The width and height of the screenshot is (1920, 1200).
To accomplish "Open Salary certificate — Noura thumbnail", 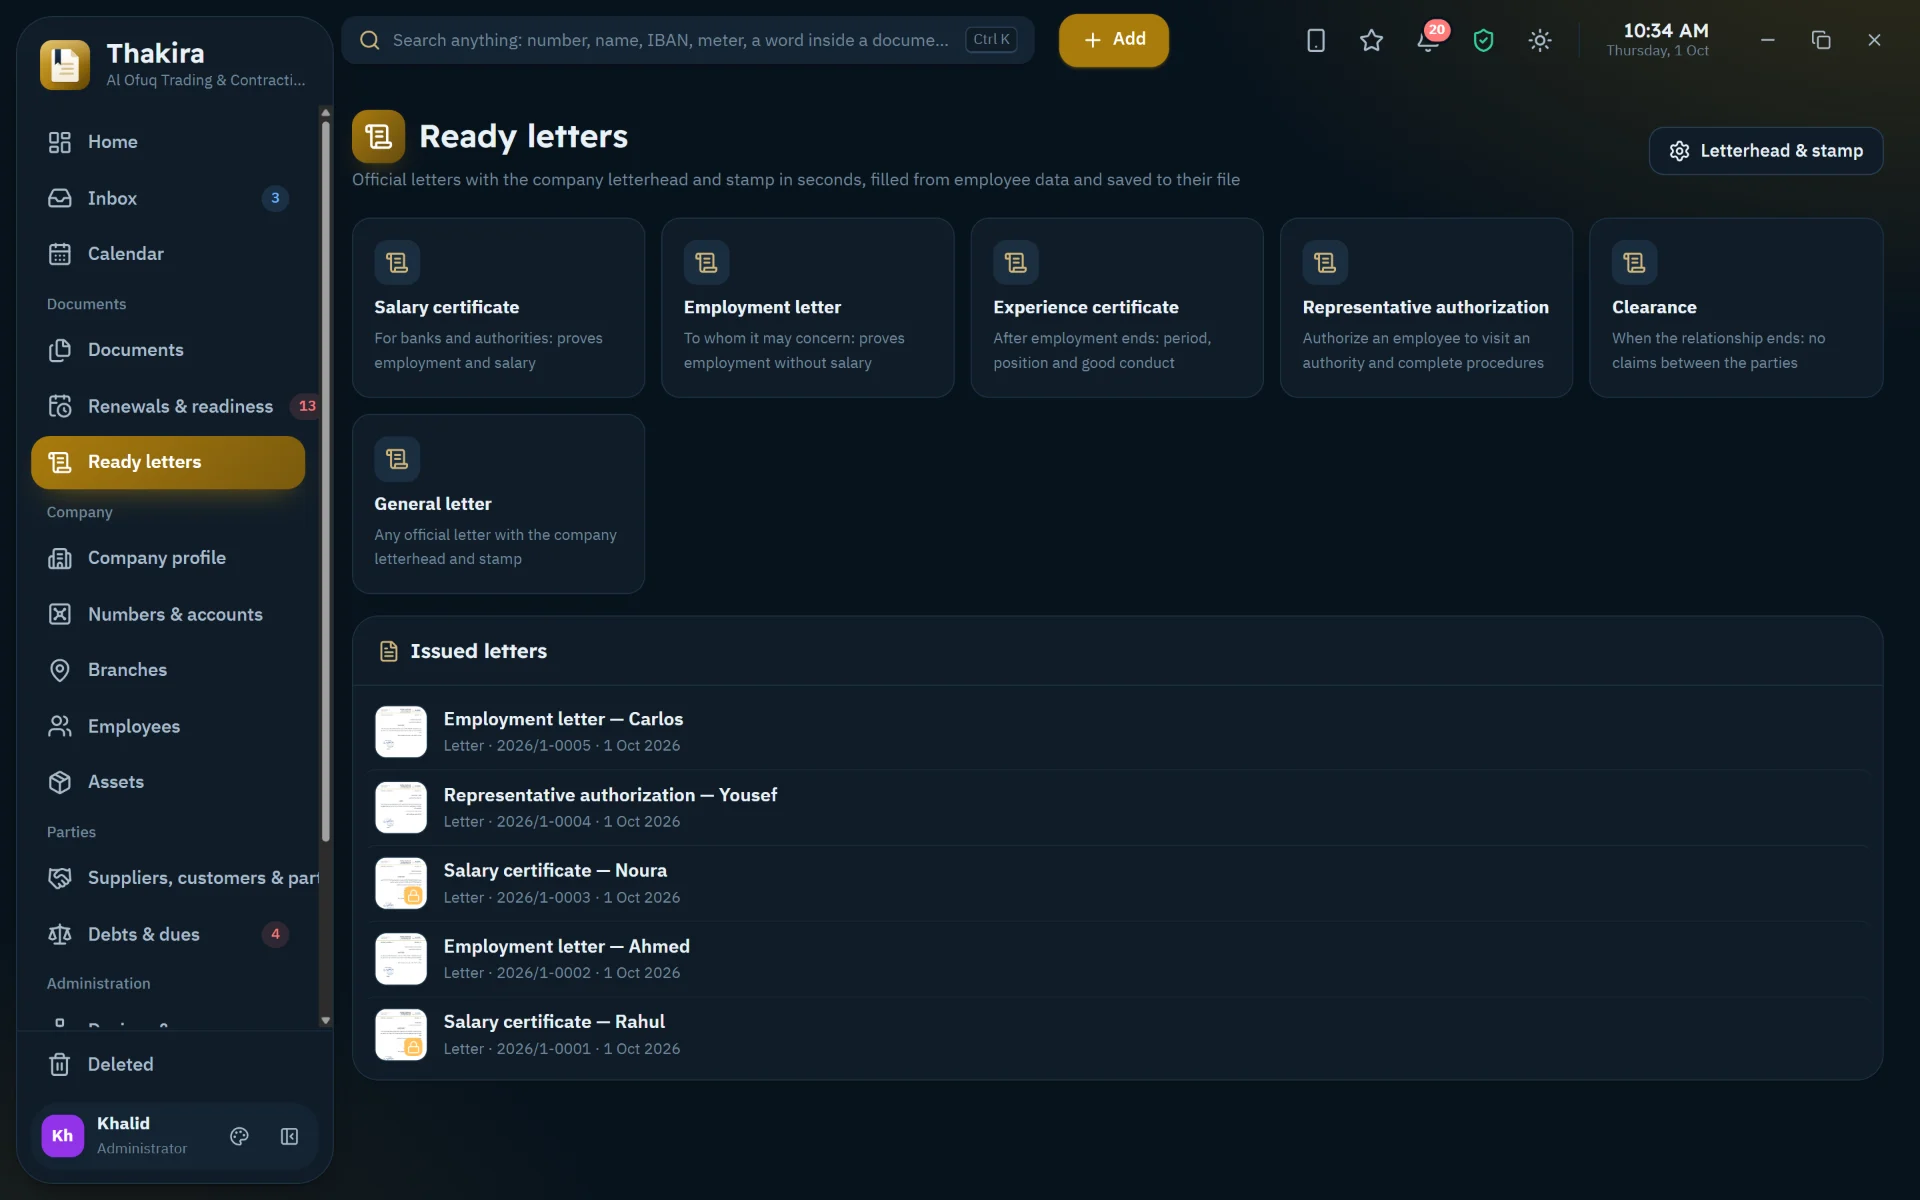I will pyautogui.click(x=401, y=883).
